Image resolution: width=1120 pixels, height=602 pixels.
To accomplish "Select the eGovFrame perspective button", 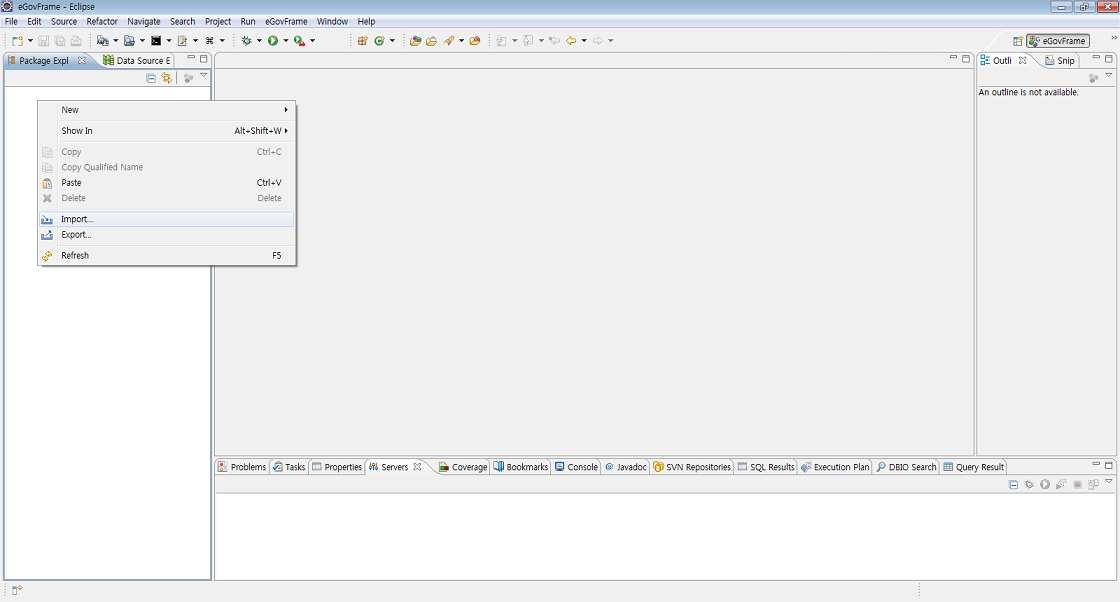I will pyautogui.click(x=1058, y=41).
